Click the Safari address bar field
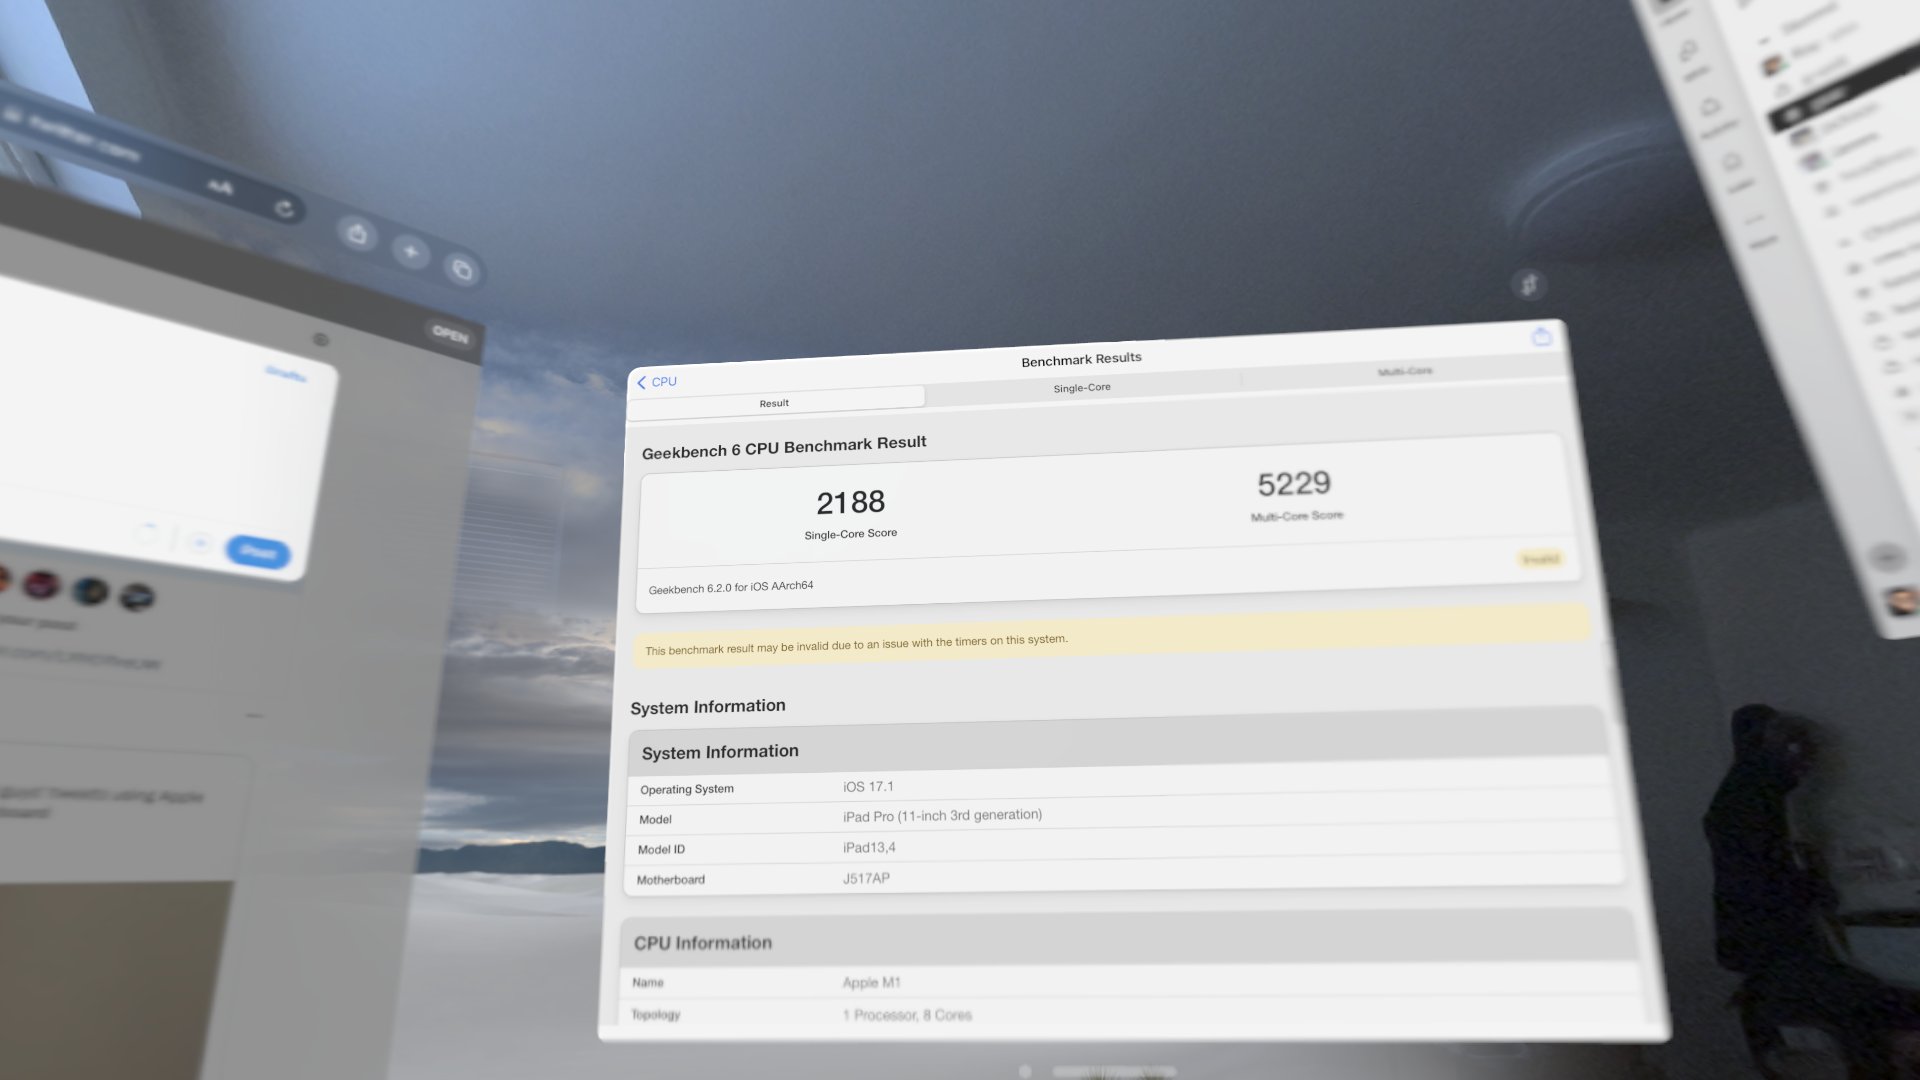The image size is (1920, 1080). (85, 140)
